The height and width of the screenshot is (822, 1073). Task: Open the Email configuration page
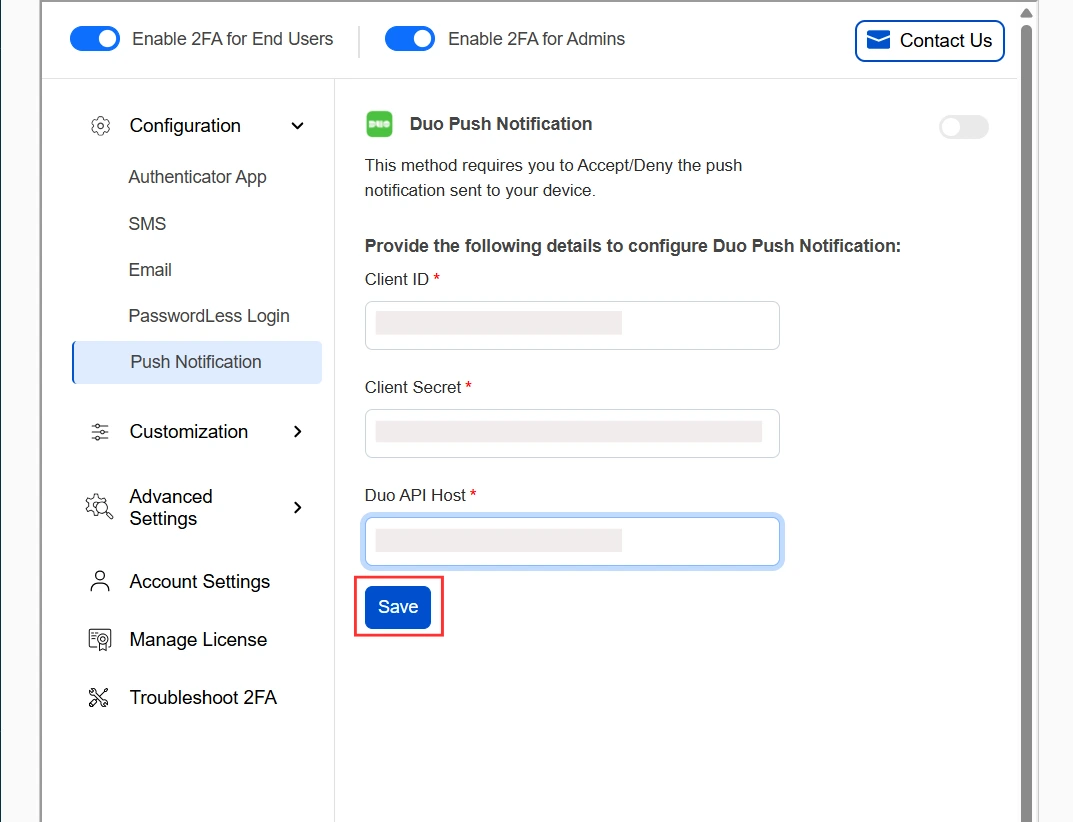150,270
